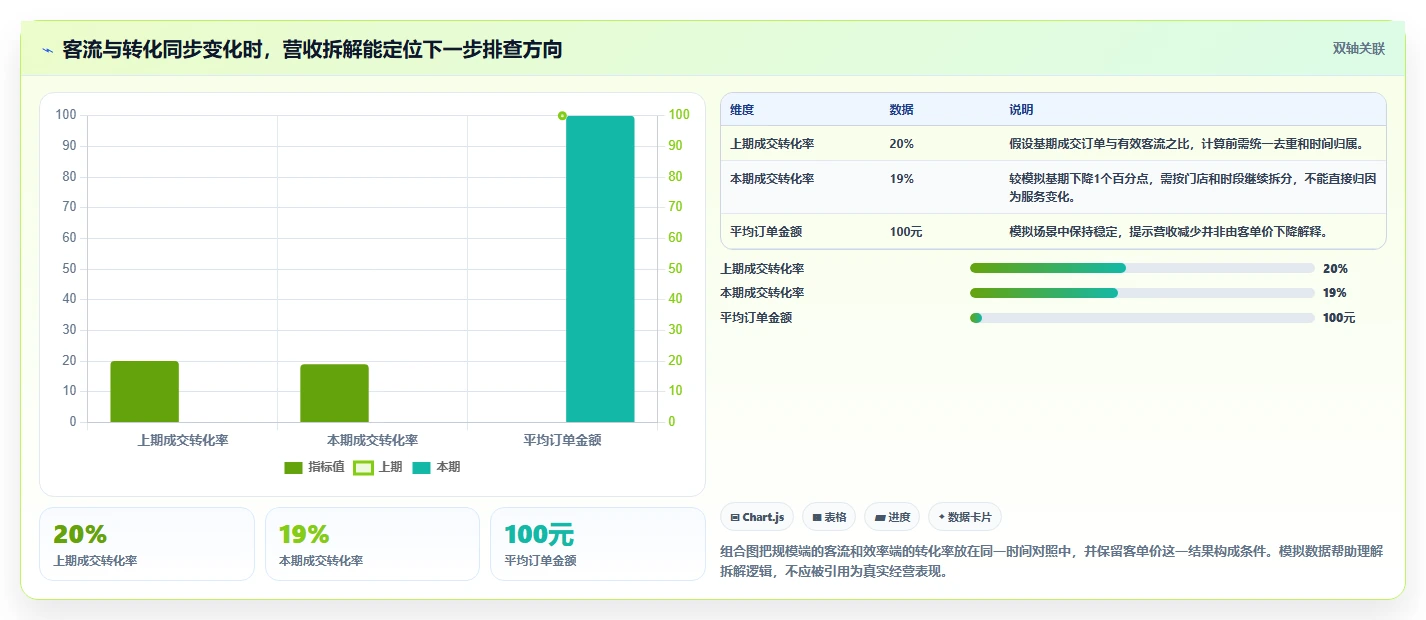
Task: Select the 进度 tag chip
Action: (892, 517)
